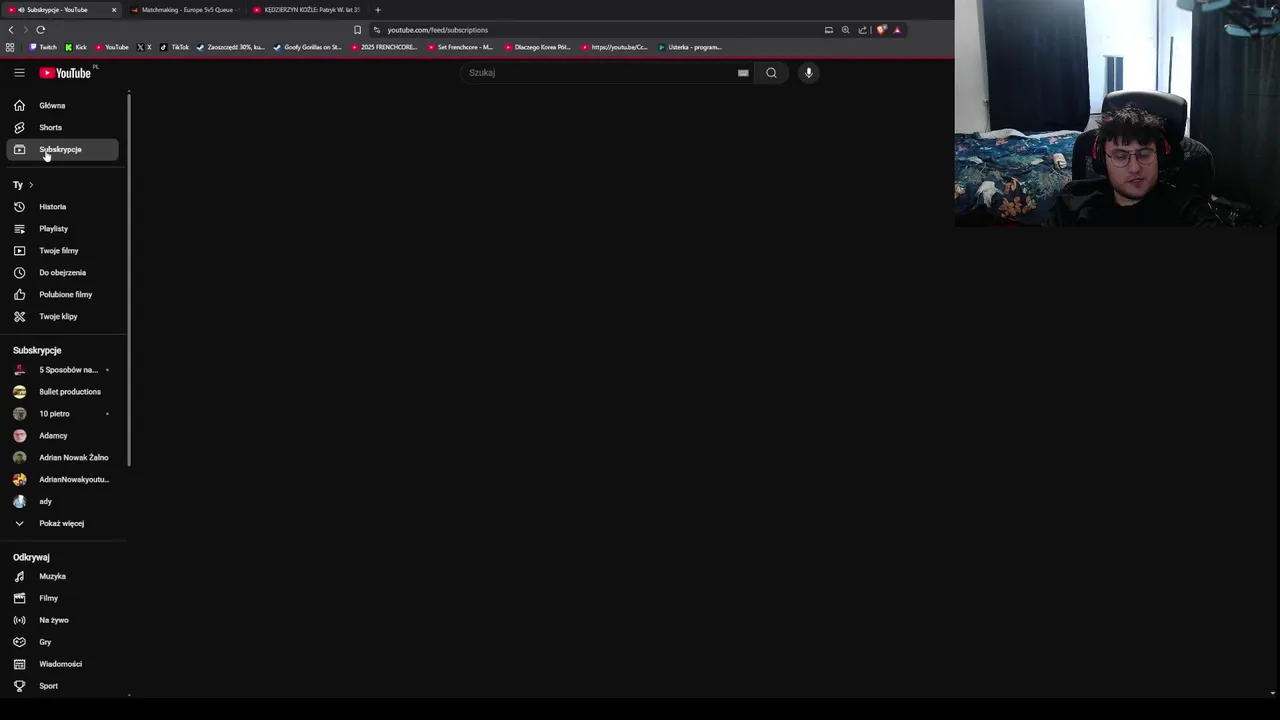Open Dlaczego Korea Pół... bookmark
The image size is (1280, 720).
click(x=537, y=47)
